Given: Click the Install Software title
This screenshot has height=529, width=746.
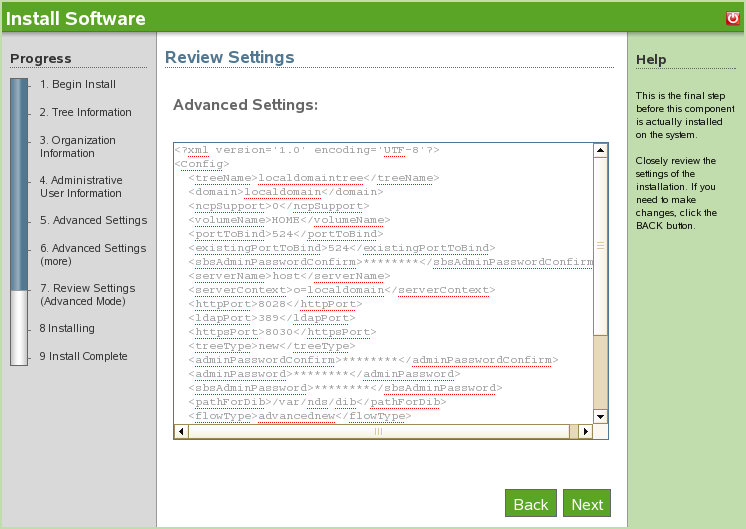Looking at the screenshot, I should pos(76,19).
